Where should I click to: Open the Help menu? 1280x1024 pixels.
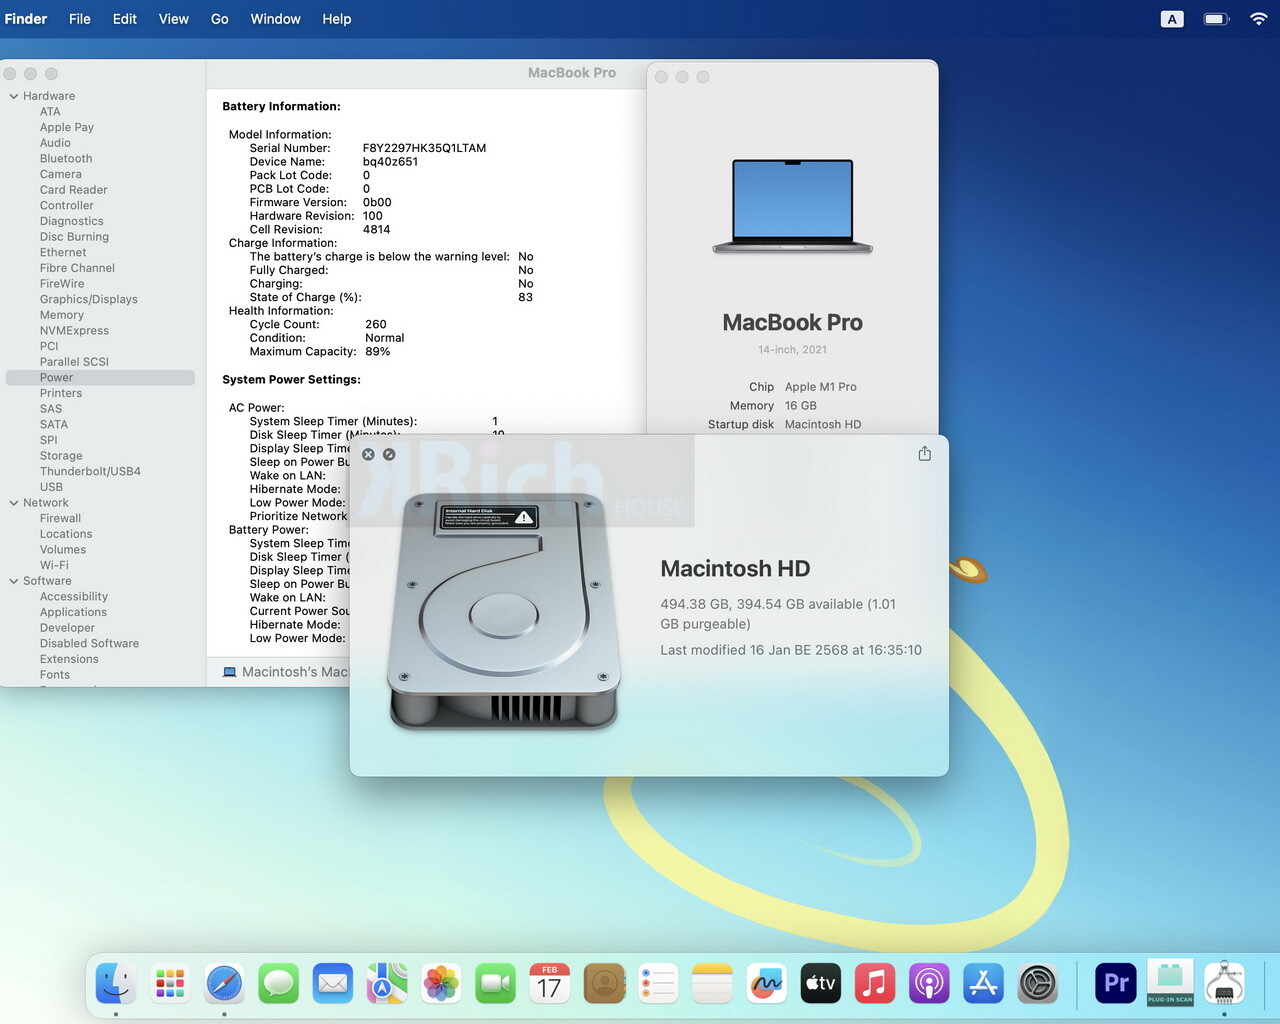337,19
